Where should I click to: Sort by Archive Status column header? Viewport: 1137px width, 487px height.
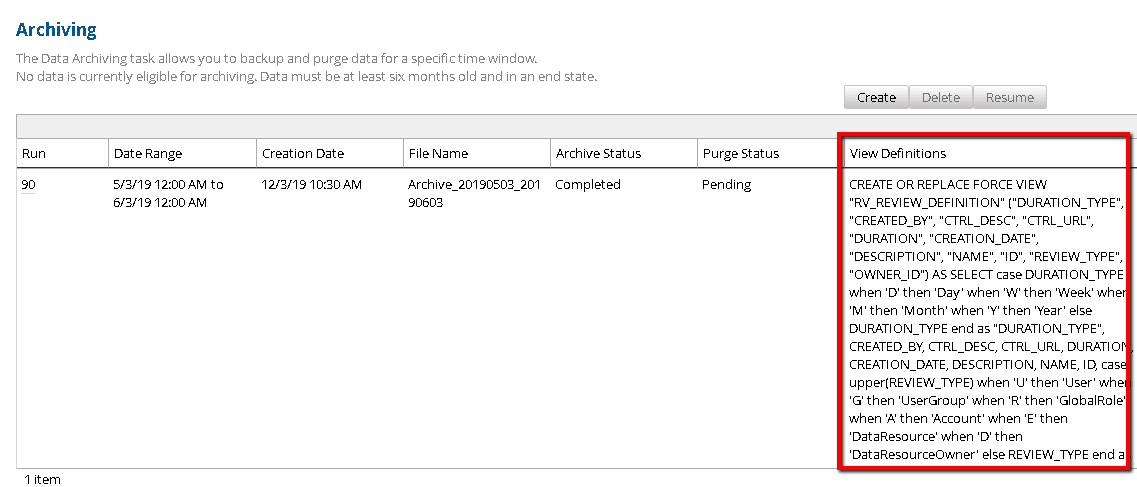(598, 153)
